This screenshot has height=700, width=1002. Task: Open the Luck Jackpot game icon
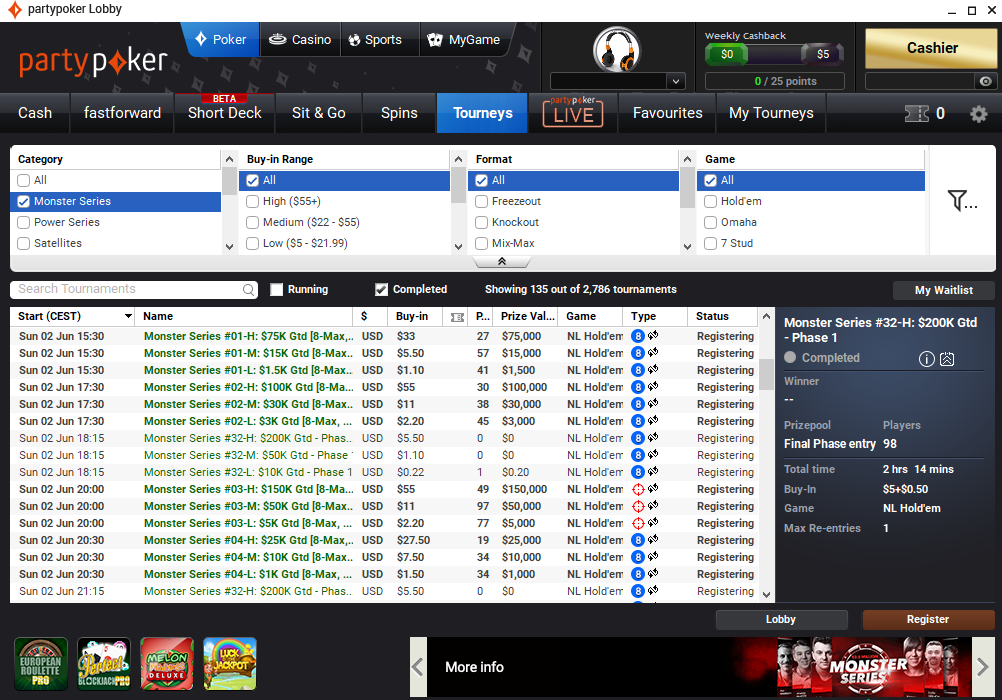(x=230, y=664)
